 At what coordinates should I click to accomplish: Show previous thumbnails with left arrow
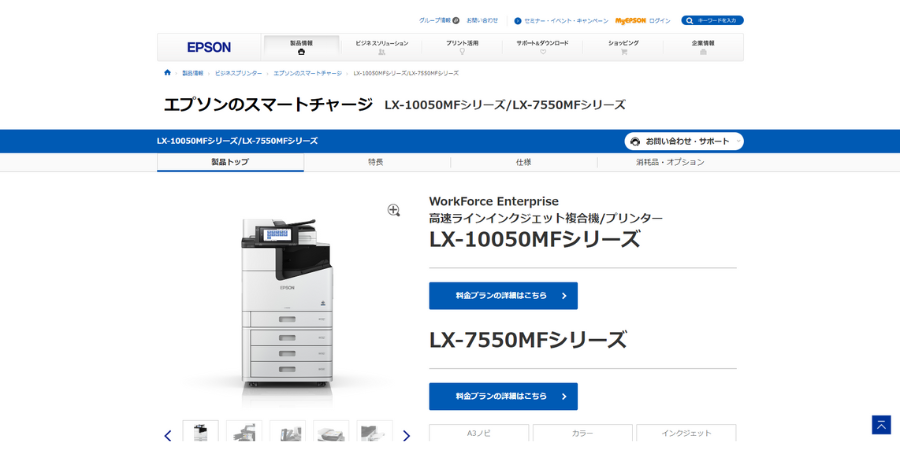pyautogui.click(x=168, y=436)
